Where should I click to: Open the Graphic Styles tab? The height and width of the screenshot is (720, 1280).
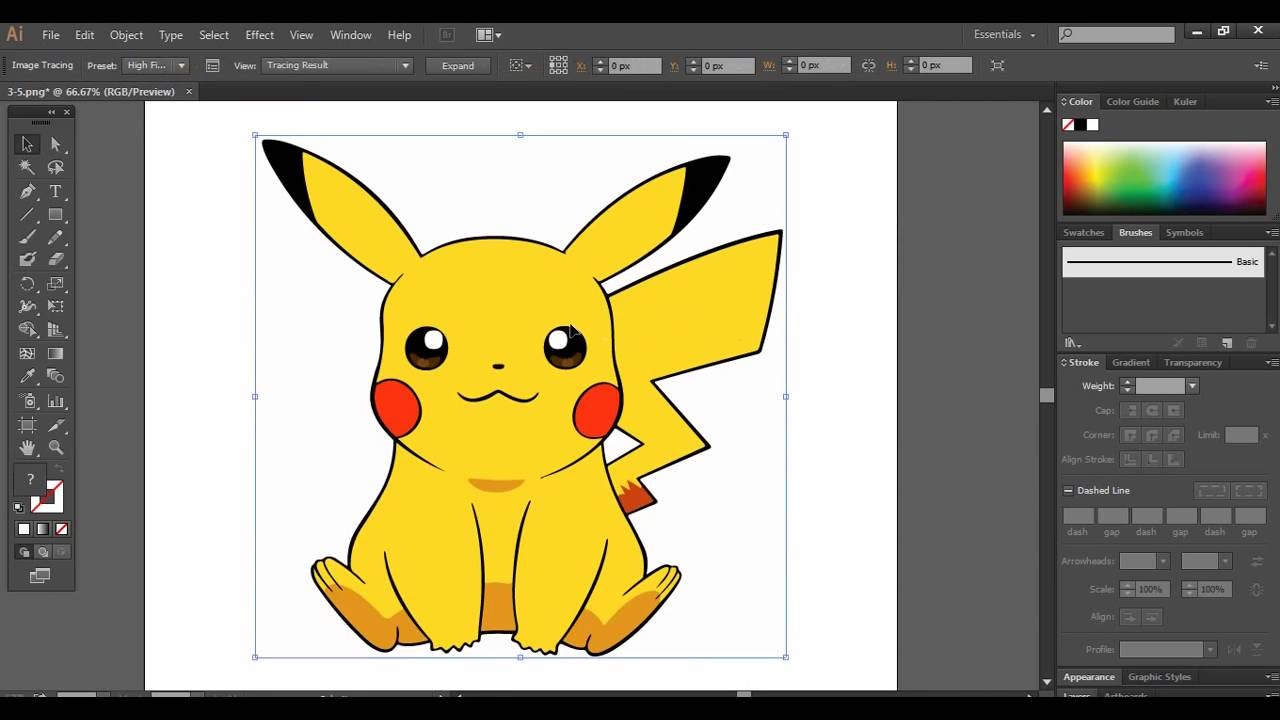pyautogui.click(x=1159, y=677)
